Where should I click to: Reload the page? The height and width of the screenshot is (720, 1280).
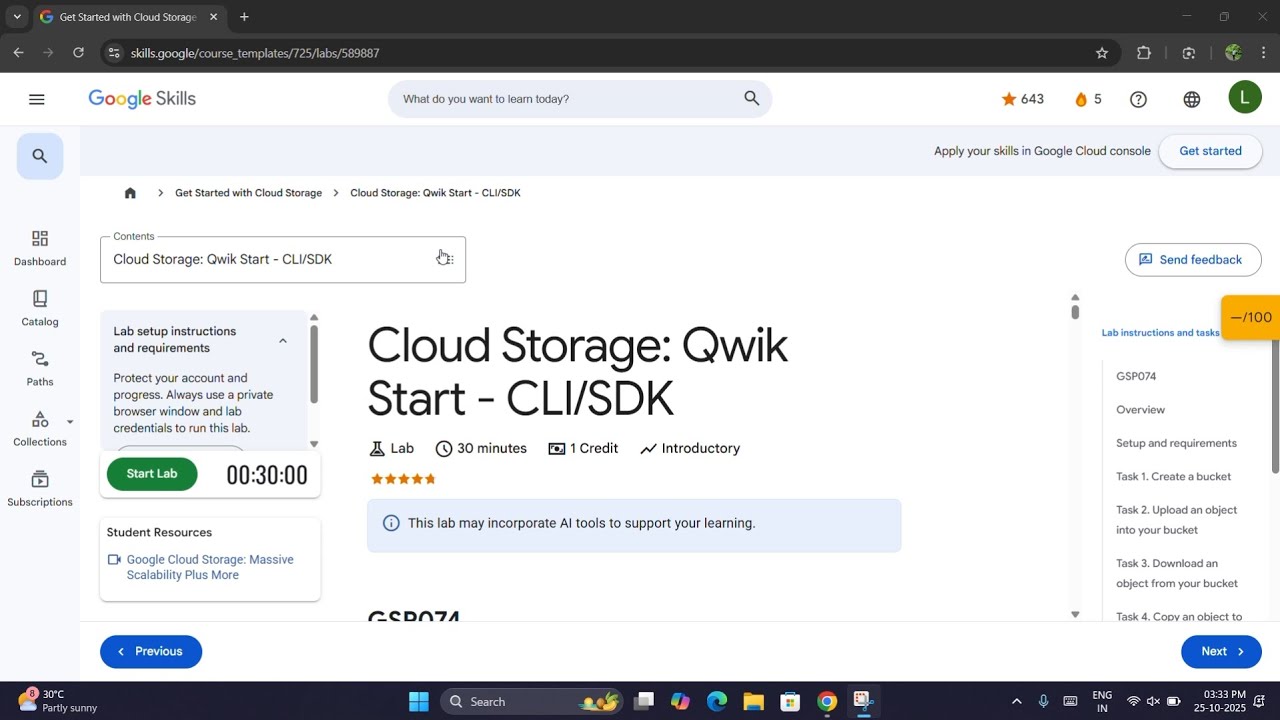(78, 53)
